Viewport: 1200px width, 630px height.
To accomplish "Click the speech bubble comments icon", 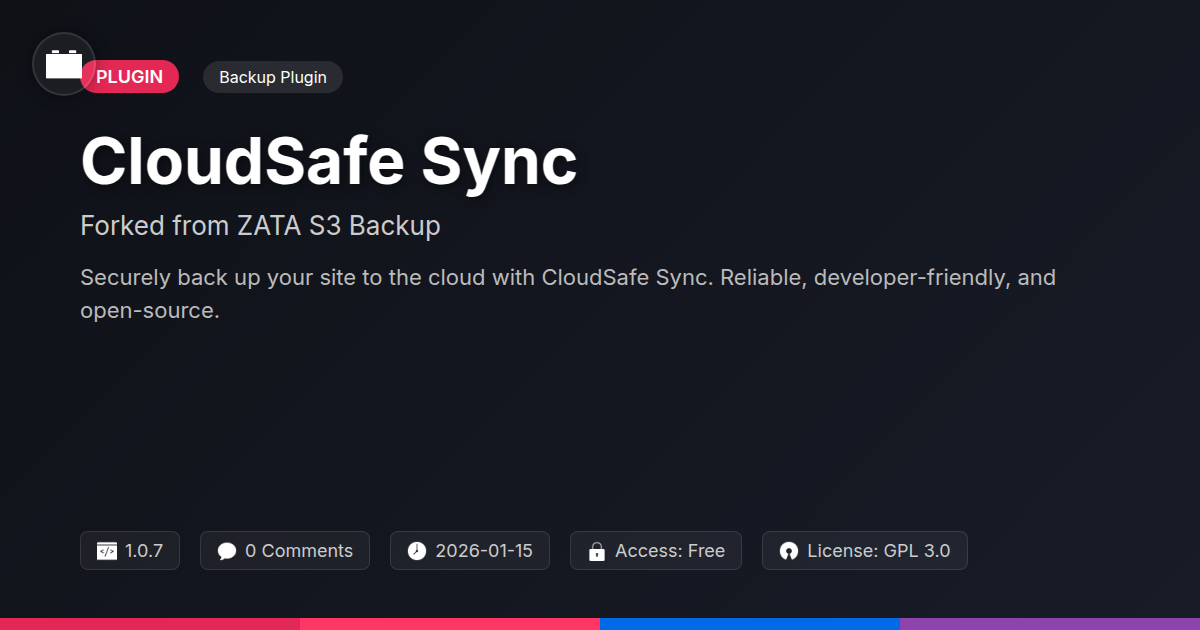I will click(227, 551).
